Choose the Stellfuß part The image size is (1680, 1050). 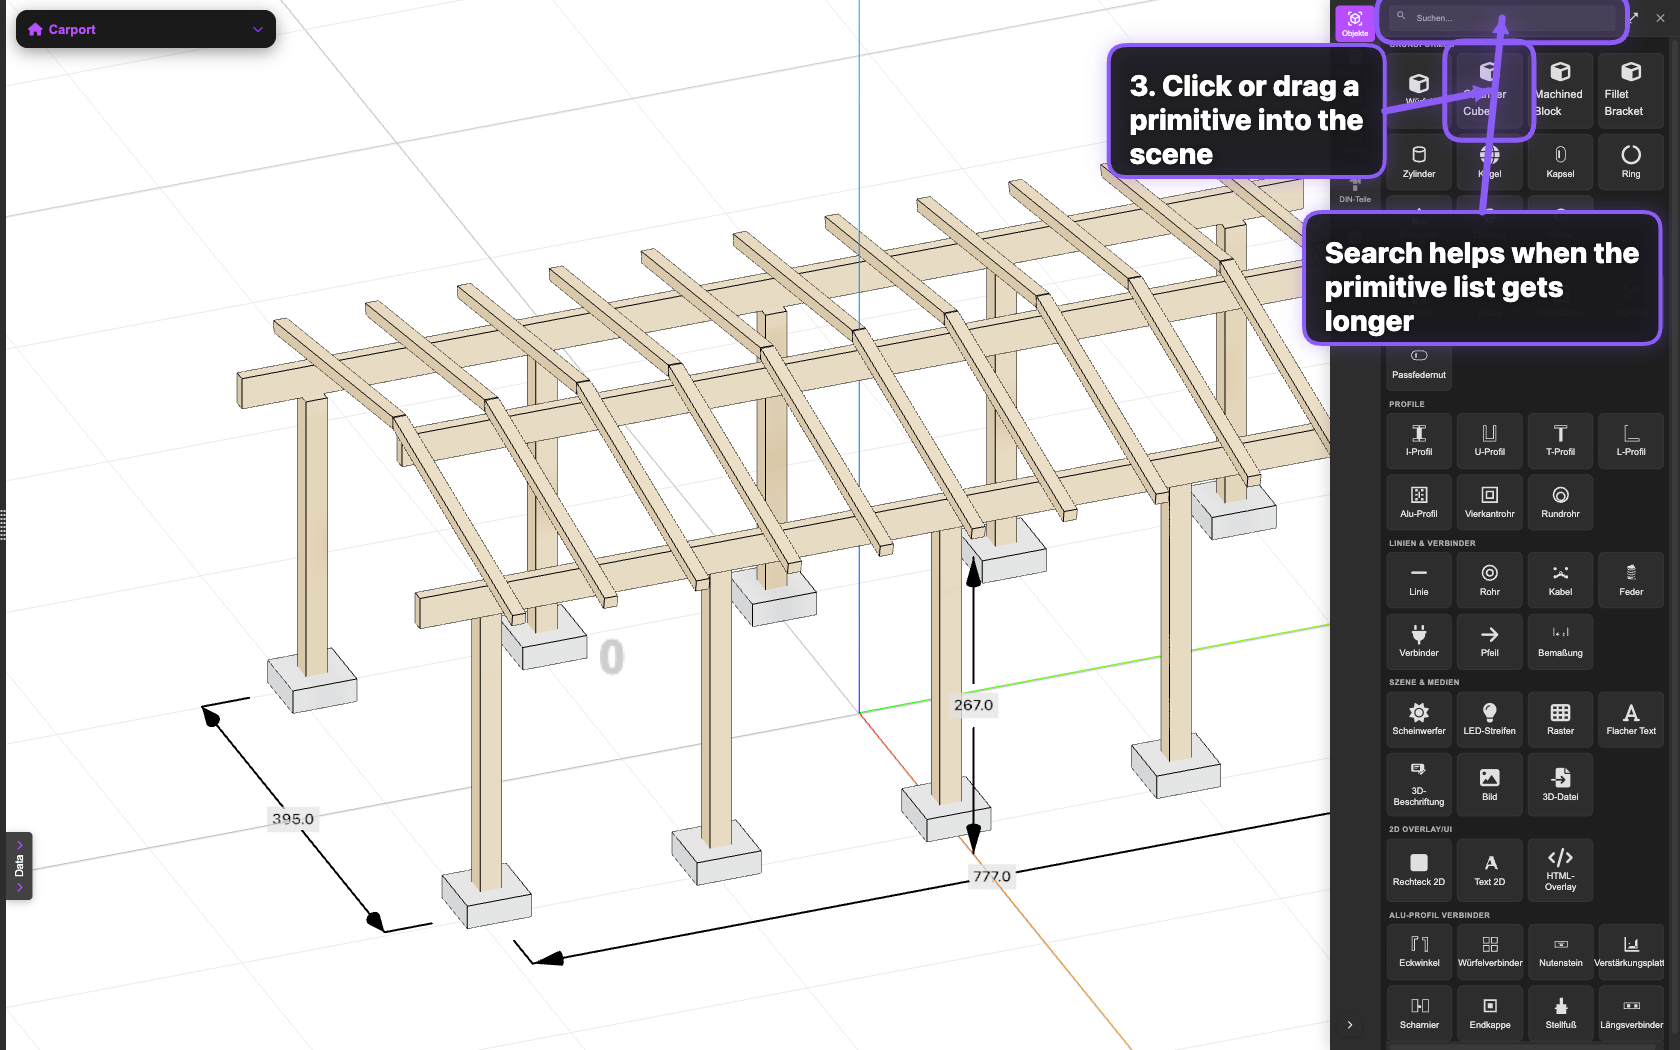[x=1560, y=1012]
